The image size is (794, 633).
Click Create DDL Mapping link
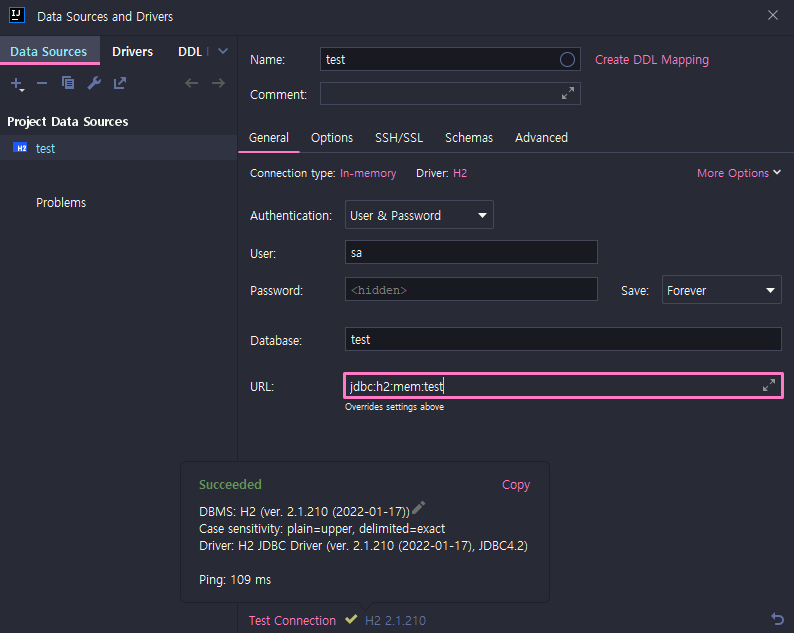tap(652, 60)
